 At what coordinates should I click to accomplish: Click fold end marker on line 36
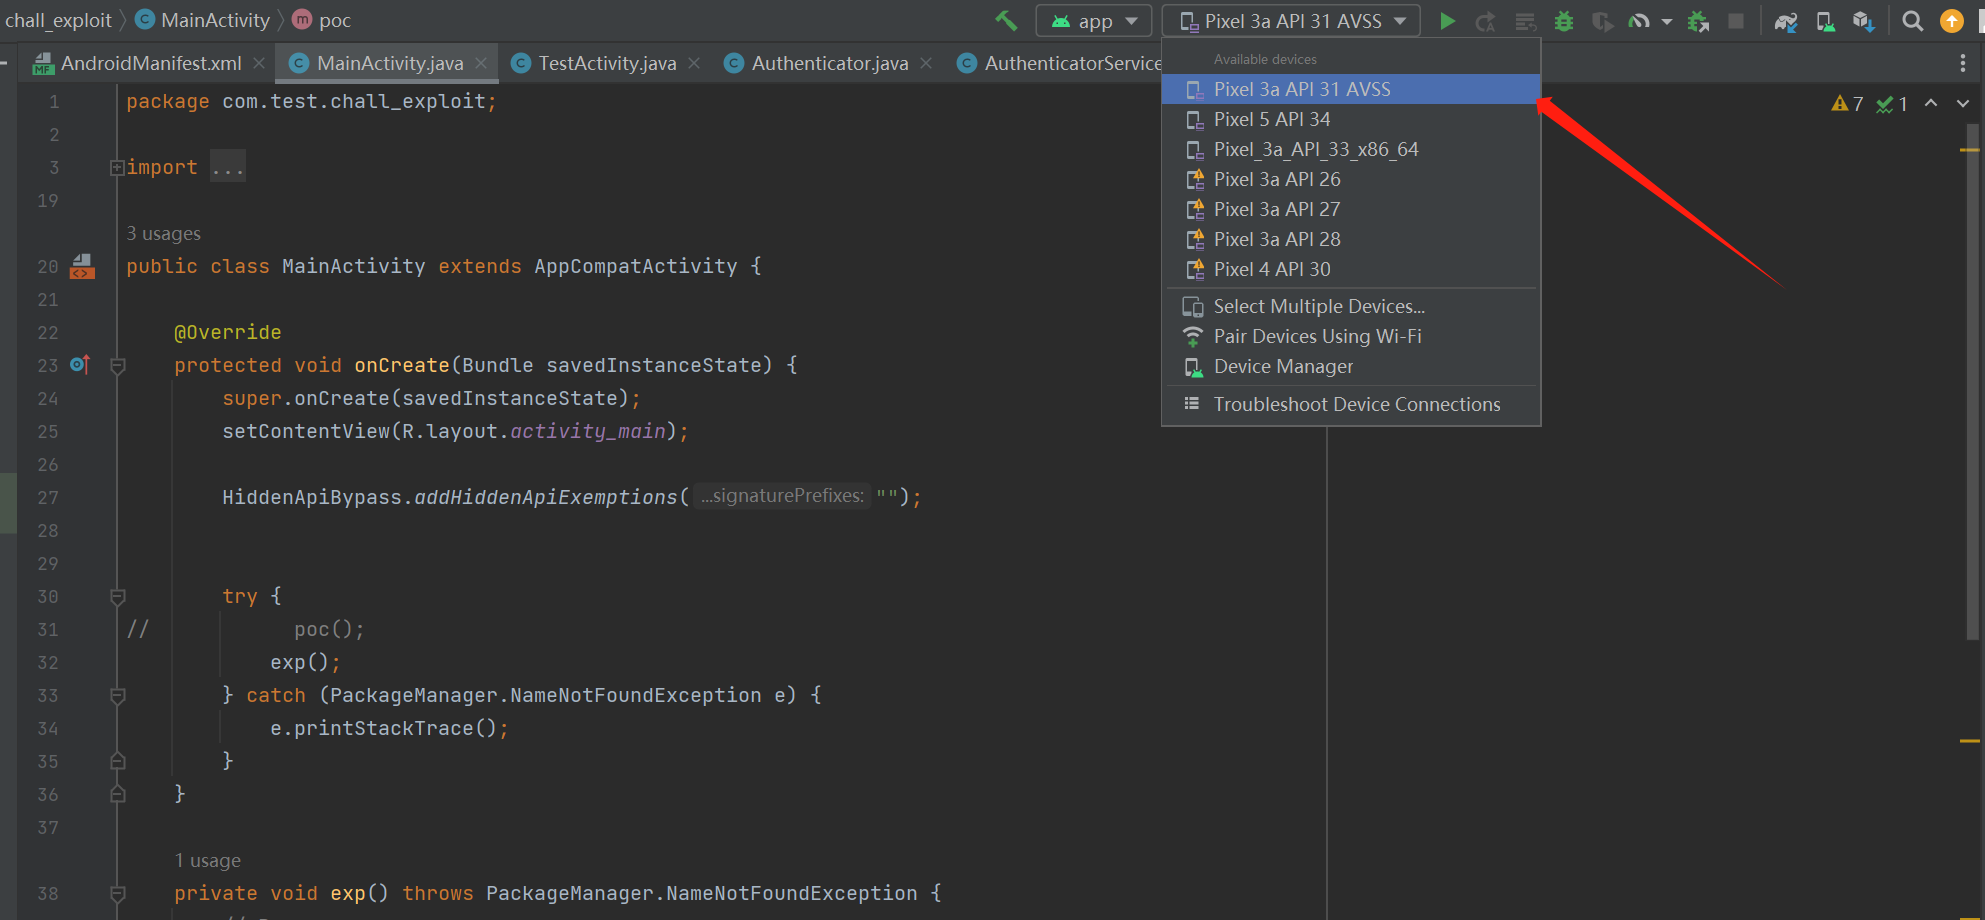pyautogui.click(x=117, y=794)
